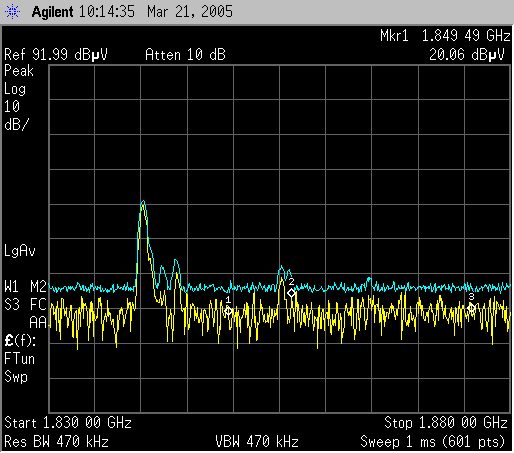
Task: Click the Sweep 1 ms (601 pts) text
Action: (433, 442)
